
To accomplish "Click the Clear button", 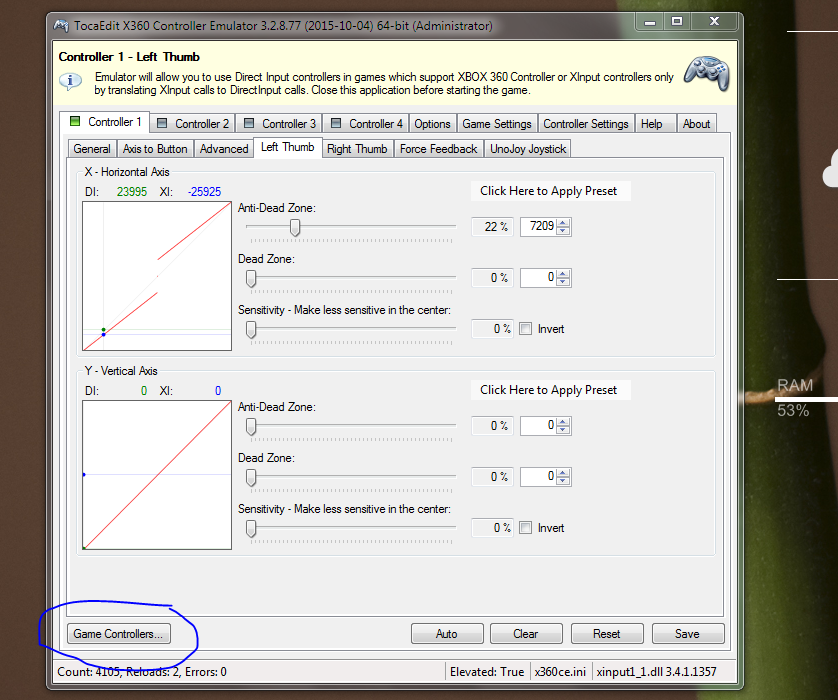I will [x=526, y=634].
